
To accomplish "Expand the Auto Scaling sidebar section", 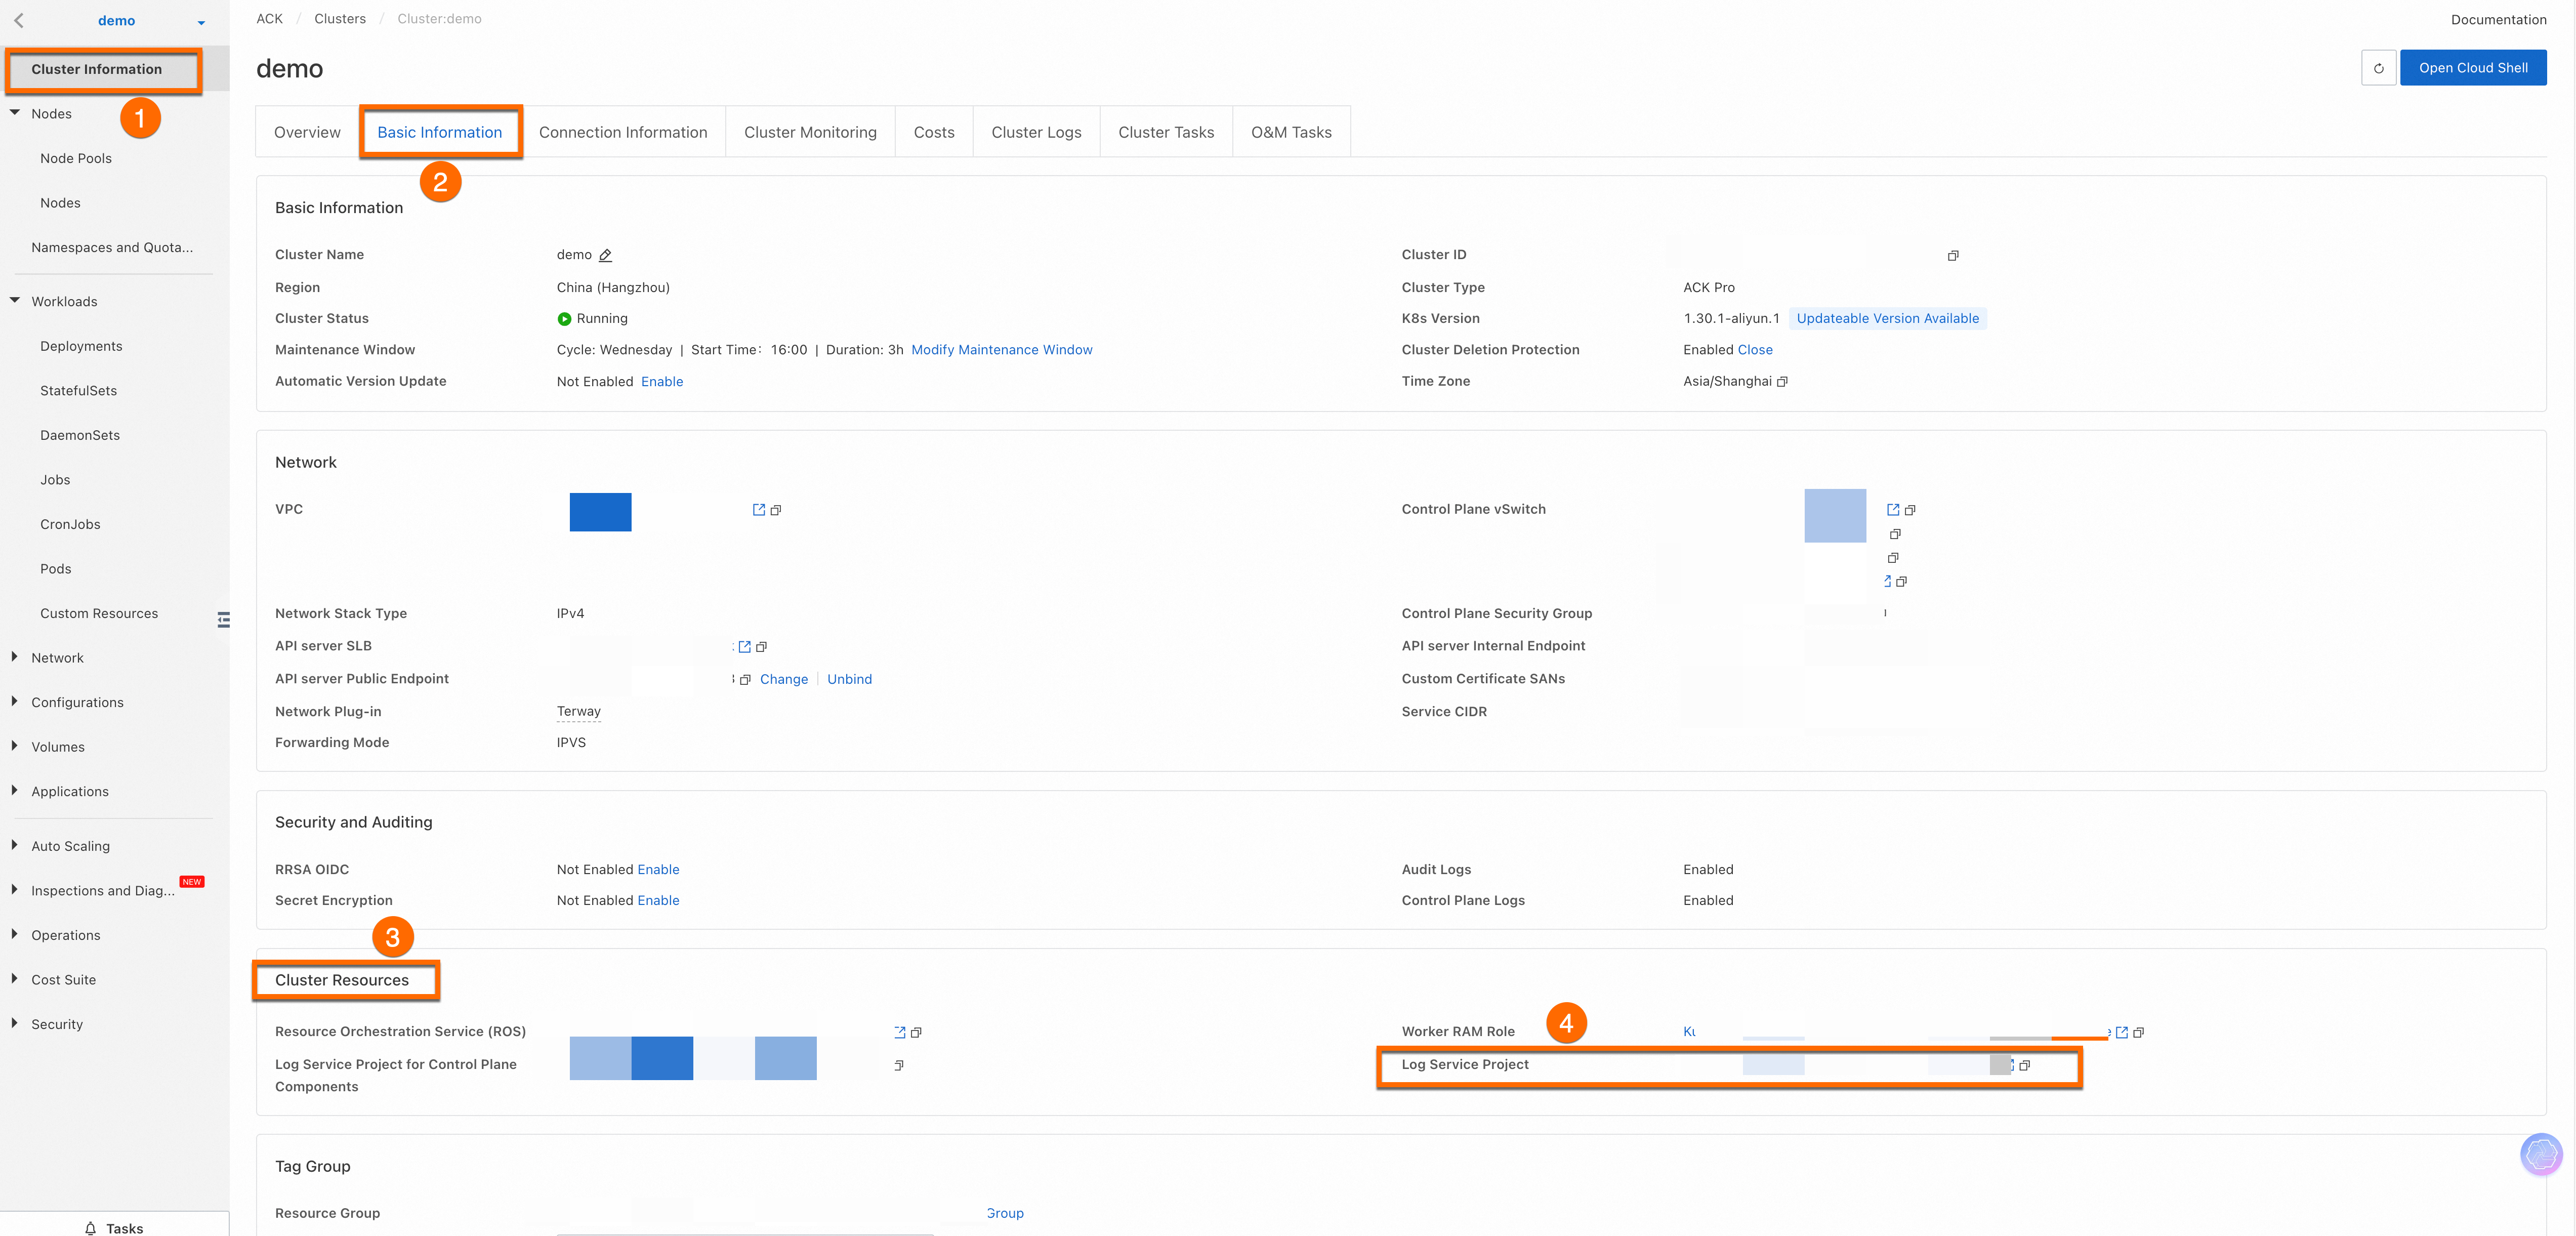I will [70, 846].
